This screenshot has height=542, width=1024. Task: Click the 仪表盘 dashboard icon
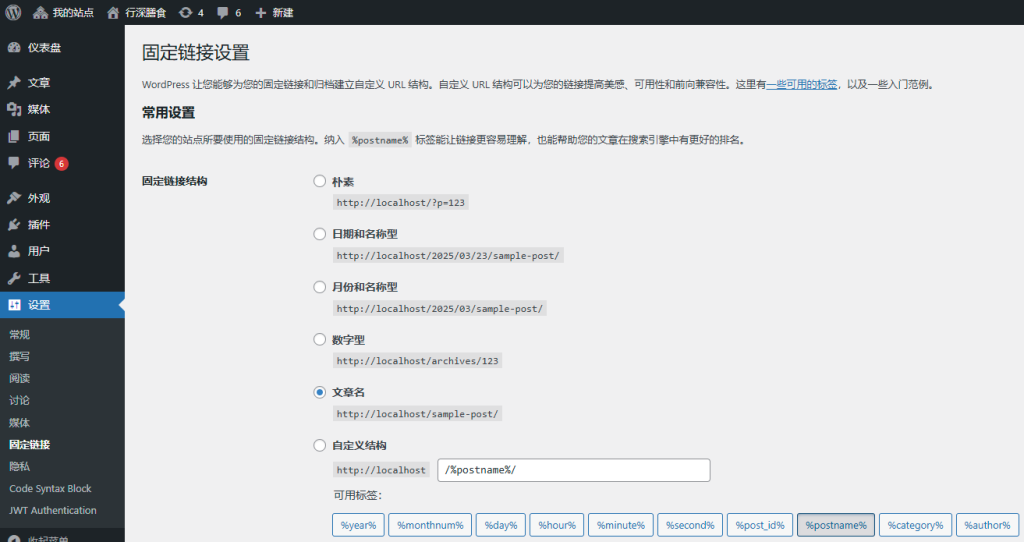14,48
